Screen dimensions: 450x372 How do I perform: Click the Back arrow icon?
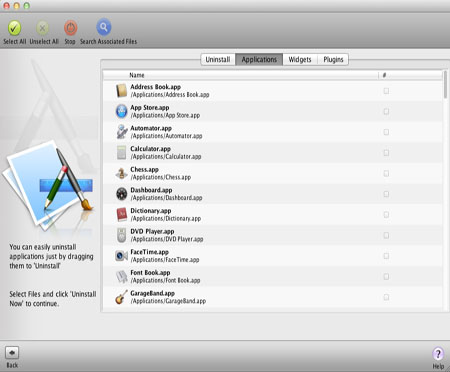pyautogui.click(x=12, y=352)
